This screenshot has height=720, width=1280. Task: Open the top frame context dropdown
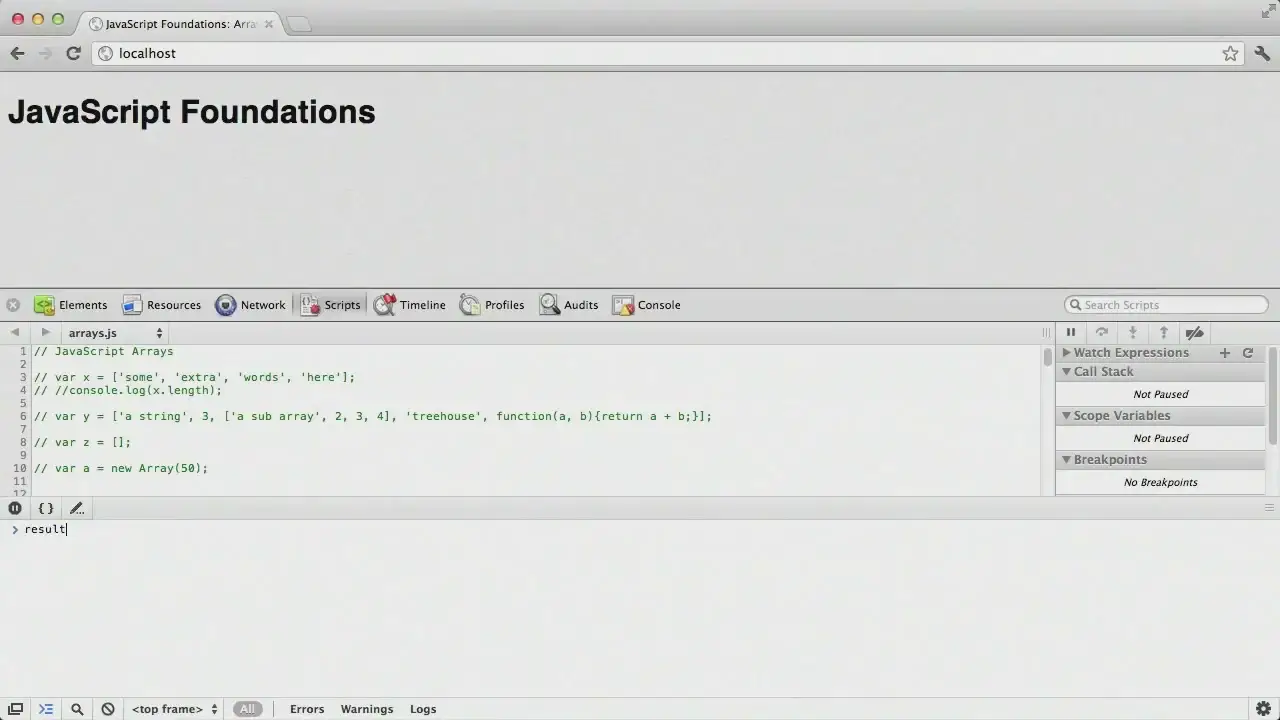pyautogui.click(x=175, y=709)
